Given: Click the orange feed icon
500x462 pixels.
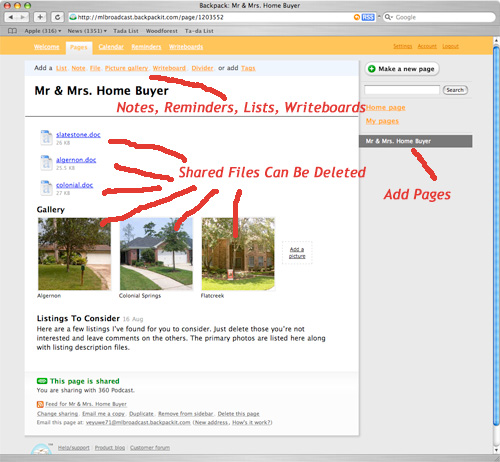Looking at the screenshot, I should (x=40, y=404).
